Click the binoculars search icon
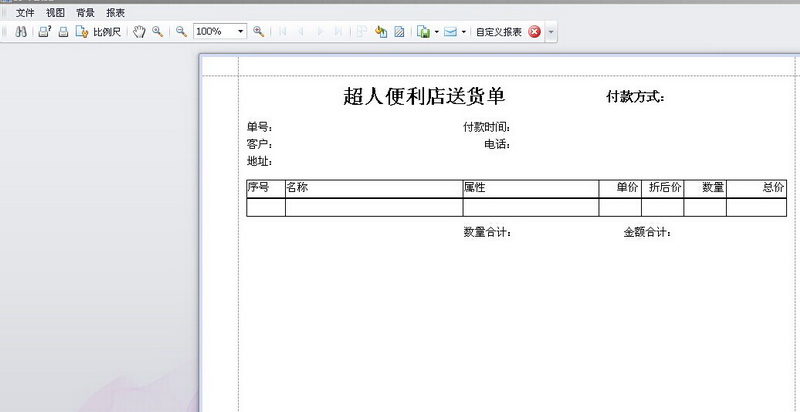The height and width of the screenshot is (412, 800). pos(21,32)
